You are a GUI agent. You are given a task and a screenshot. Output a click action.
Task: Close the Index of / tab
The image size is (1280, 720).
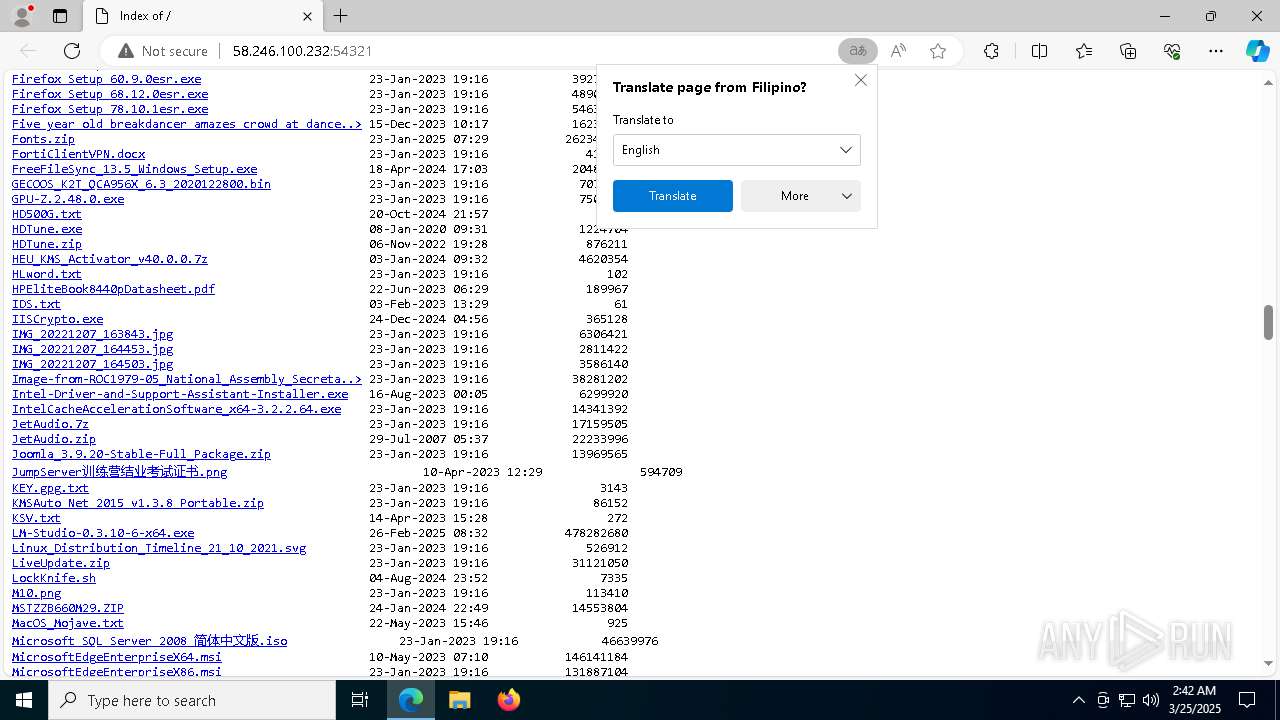pos(307,16)
